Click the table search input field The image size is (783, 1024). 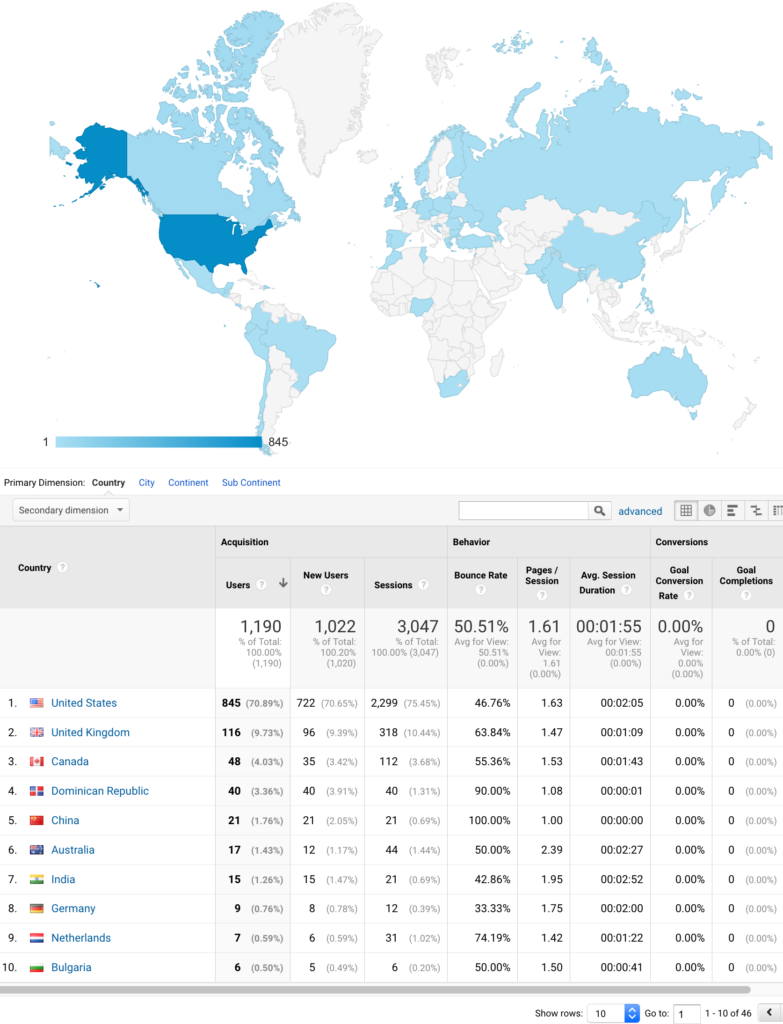(x=523, y=511)
